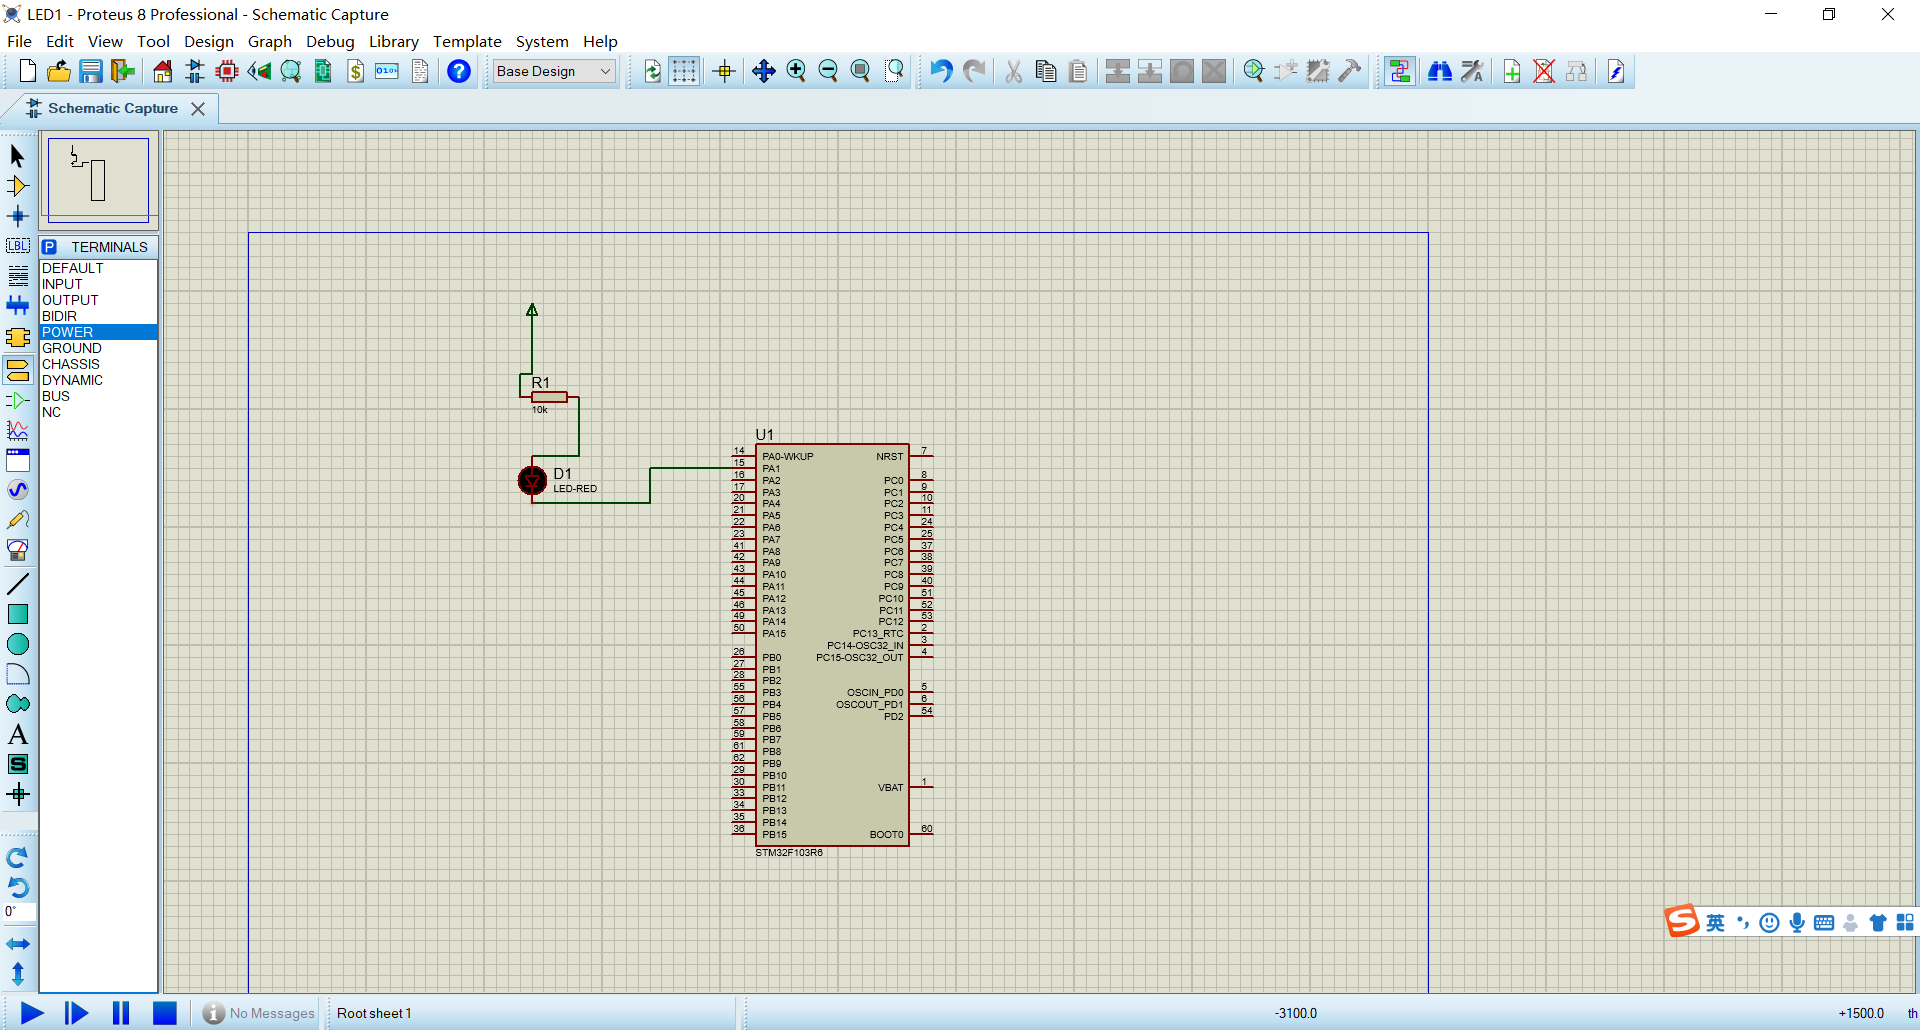The width and height of the screenshot is (1920, 1030).
Task: Select the Component Mode tool
Action: 18,186
